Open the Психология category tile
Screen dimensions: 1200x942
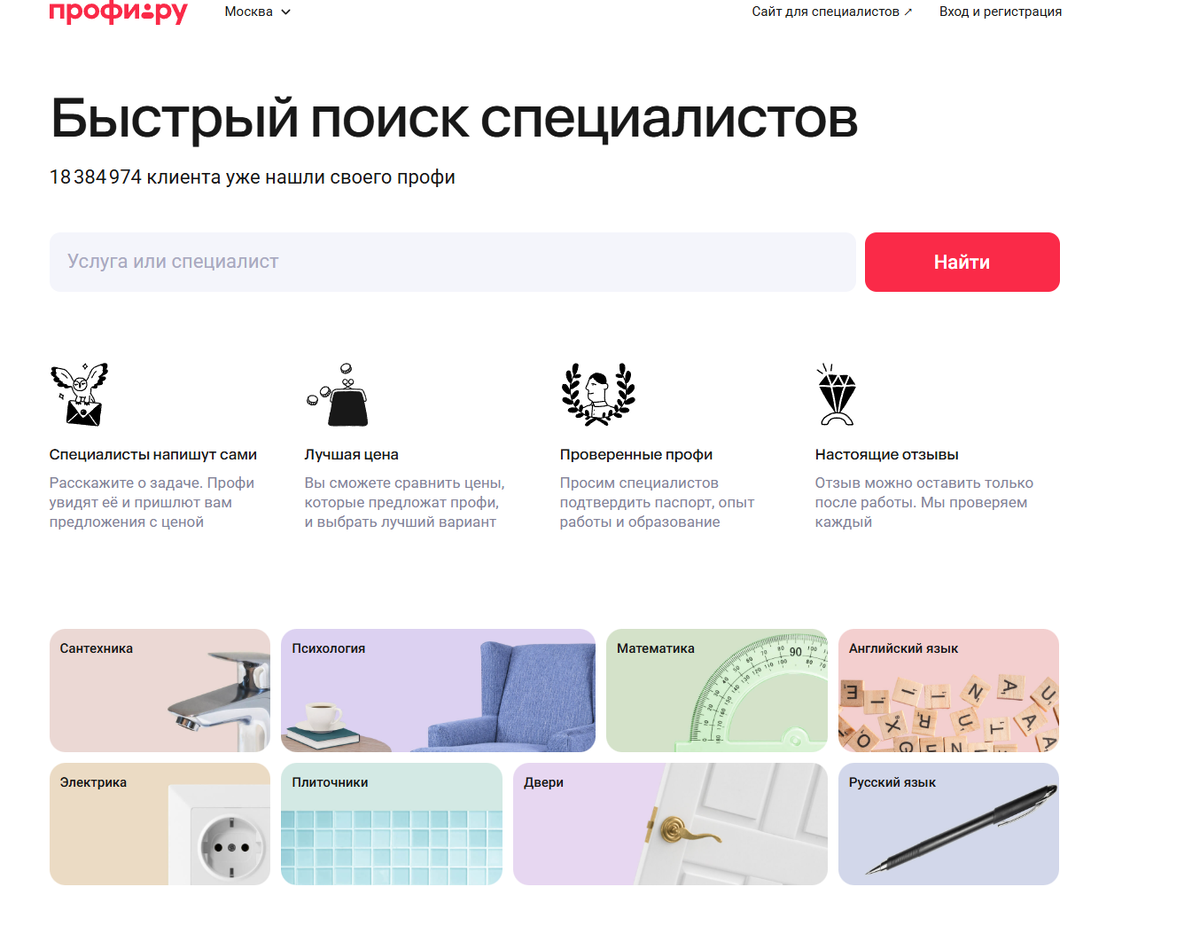pos(438,690)
